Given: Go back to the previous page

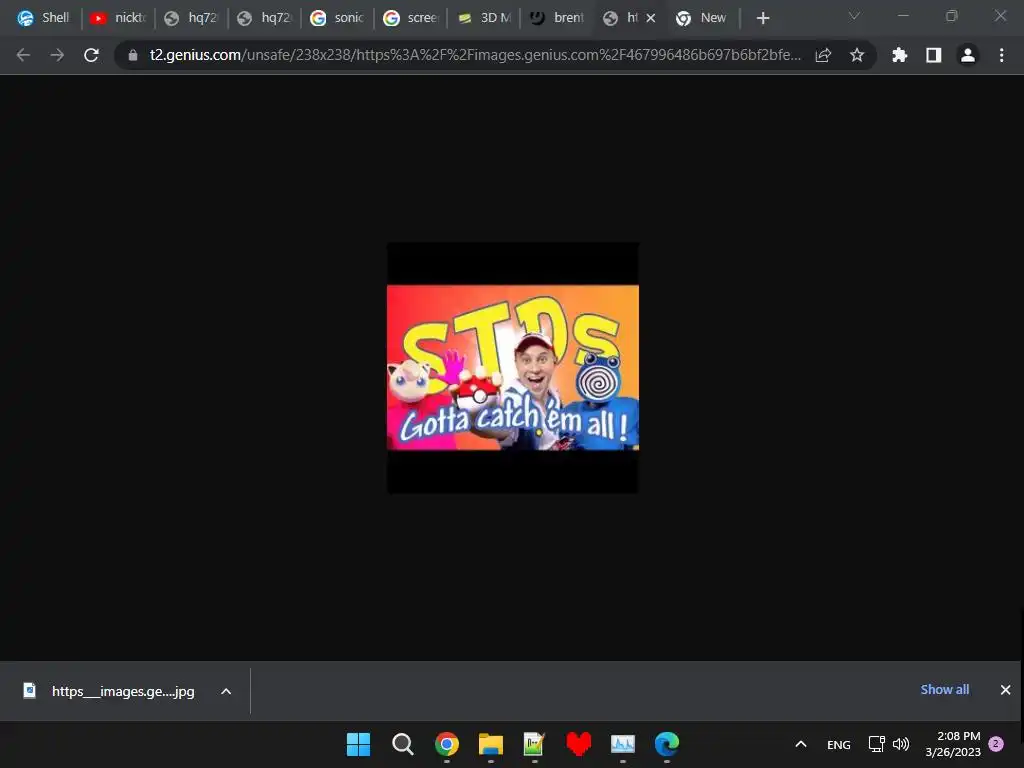Looking at the screenshot, I should point(24,56).
